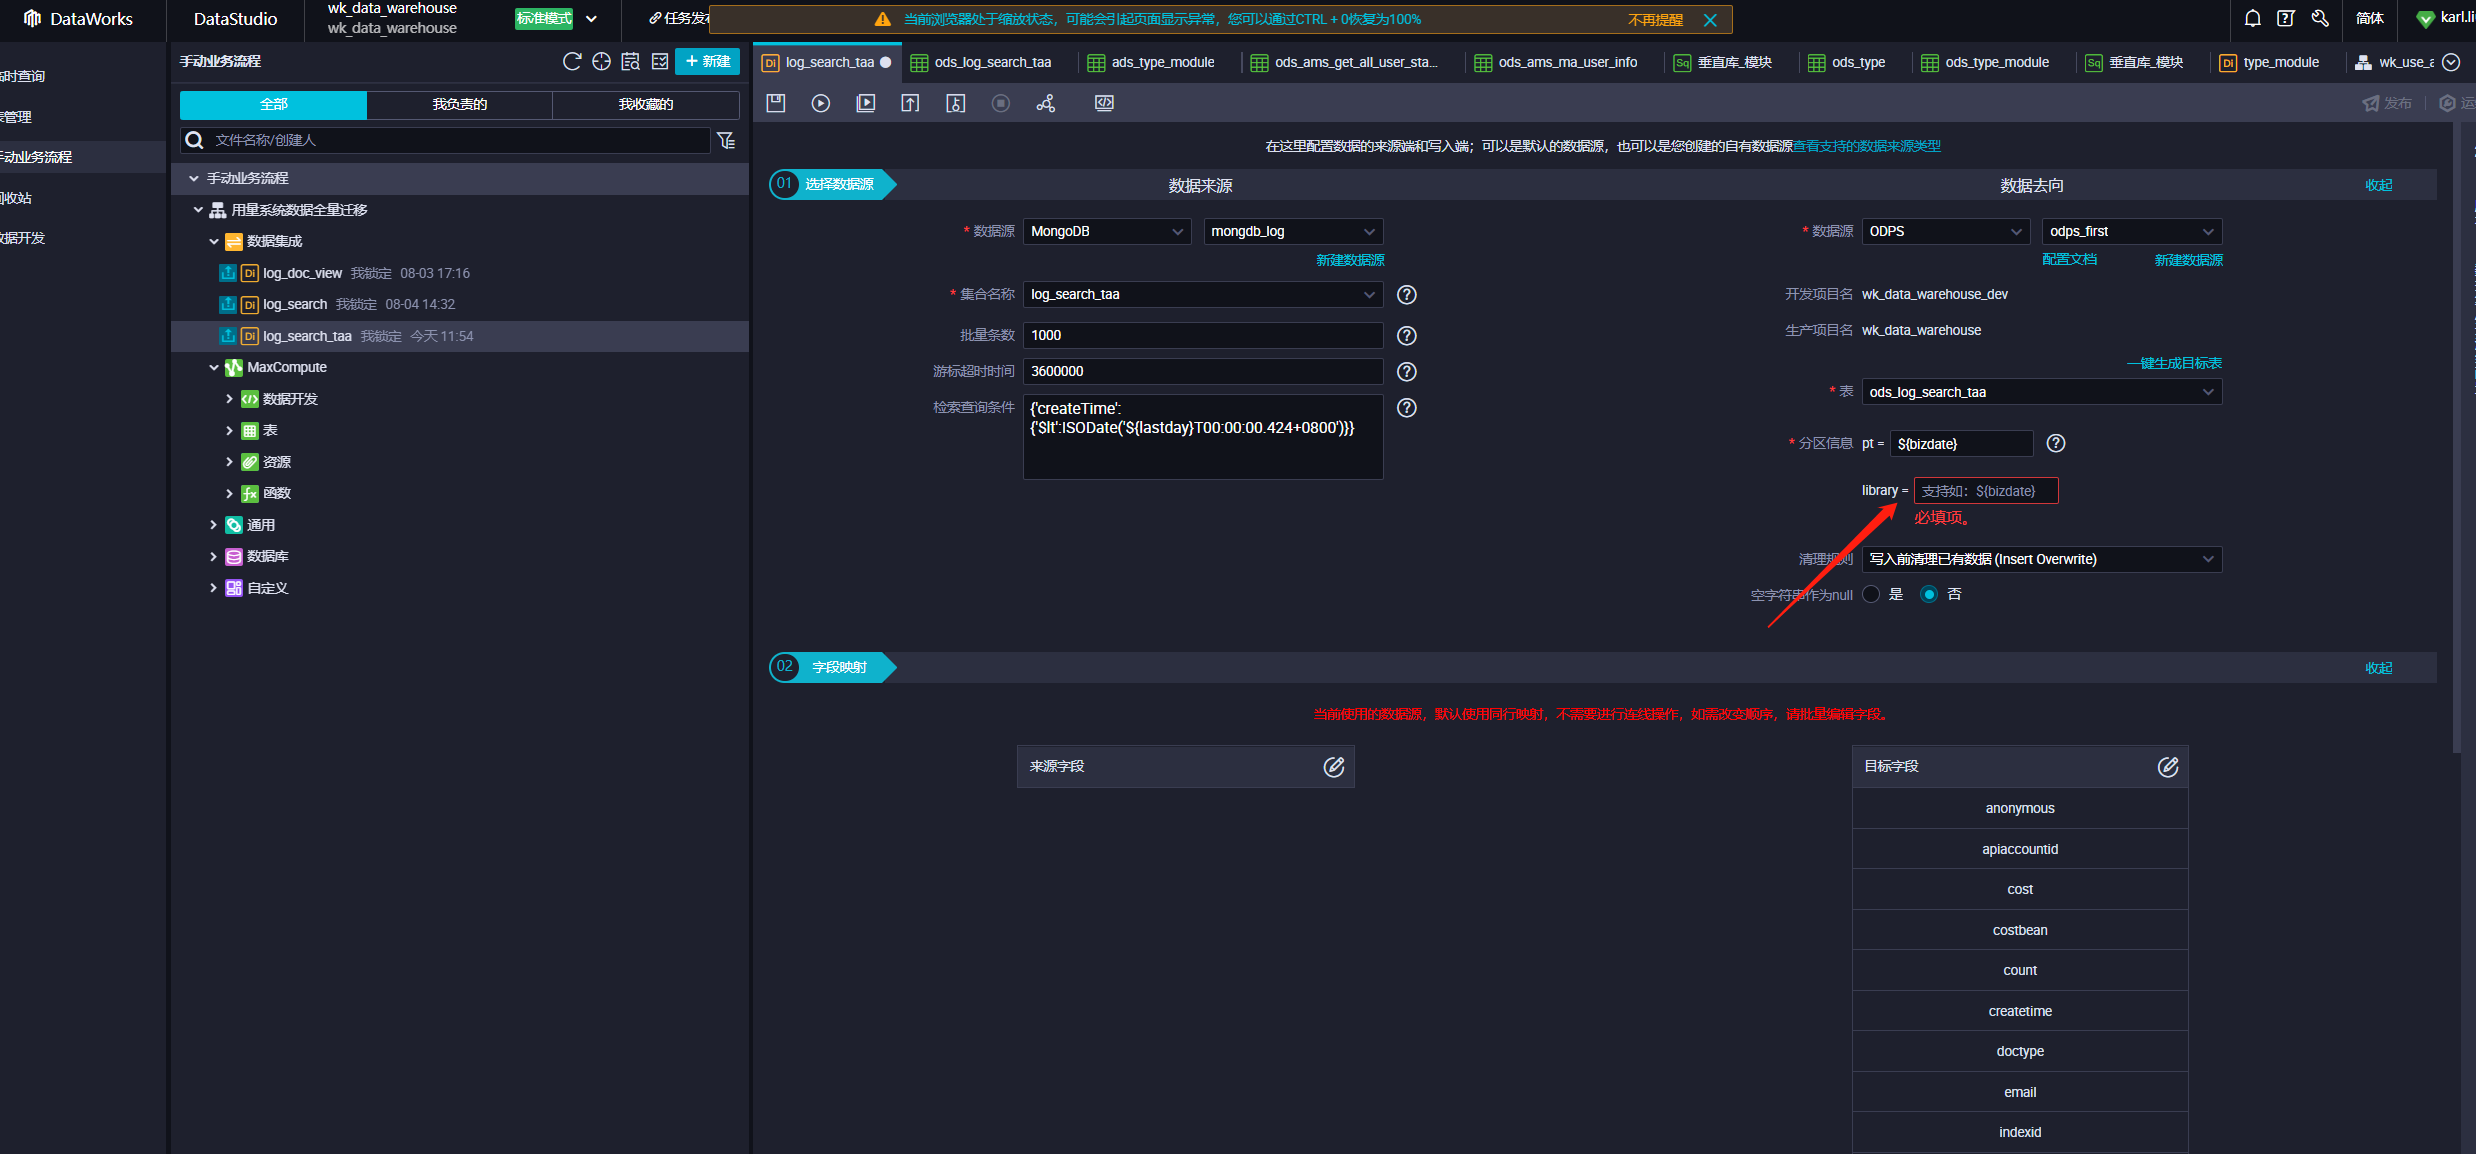Expand the 数据库 tree node

[x=213, y=556]
